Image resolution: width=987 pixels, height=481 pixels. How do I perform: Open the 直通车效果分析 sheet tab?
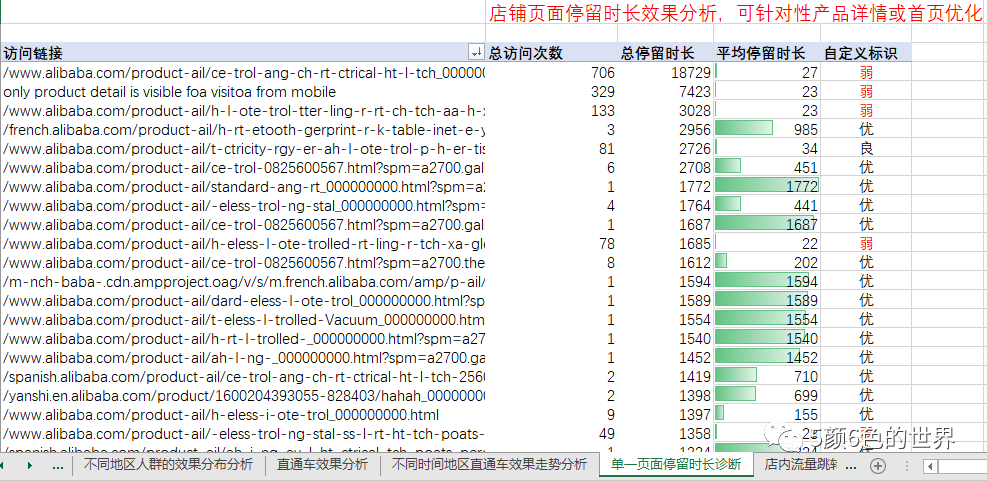point(322,465)
